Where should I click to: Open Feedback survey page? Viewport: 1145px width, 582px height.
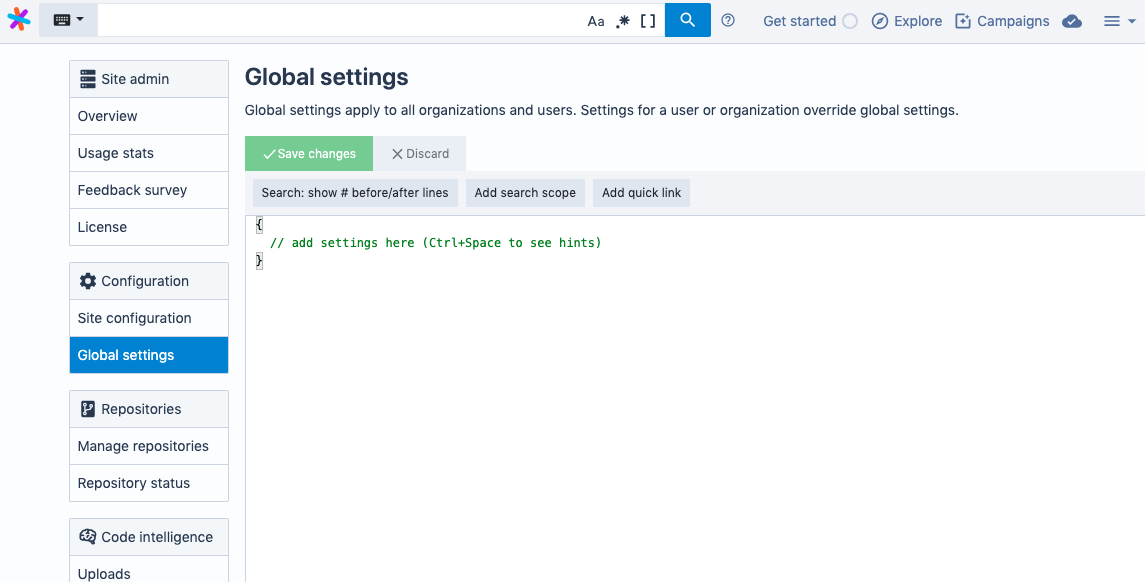coord(149,190)
